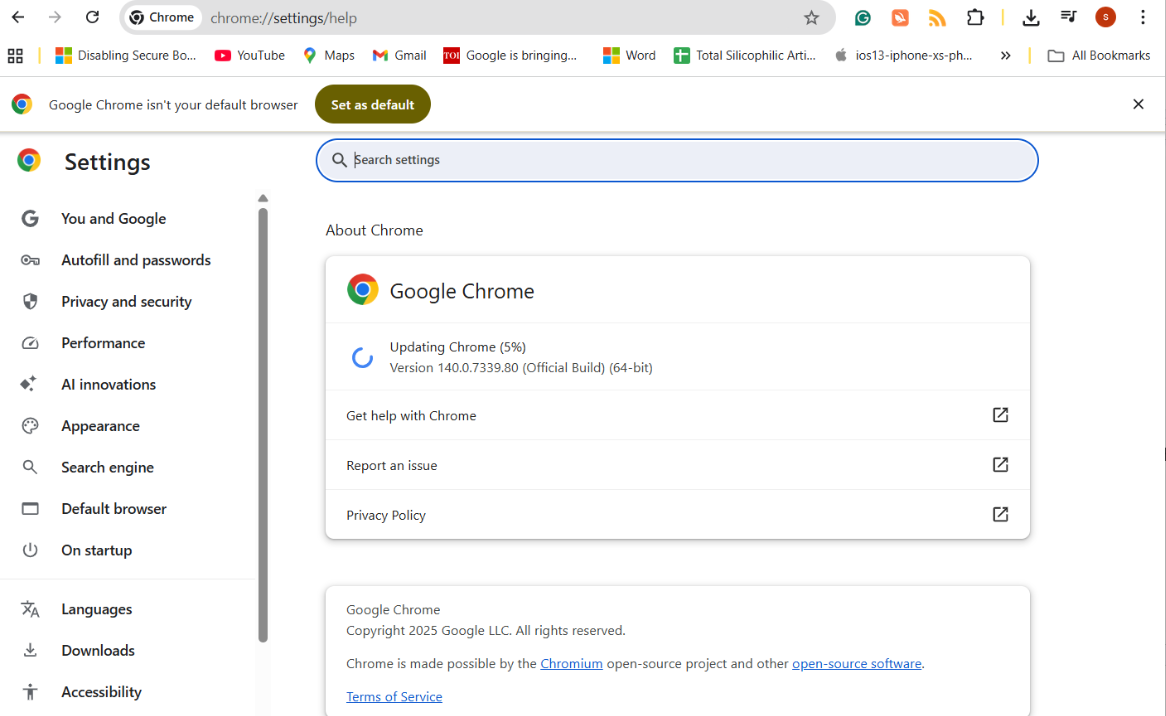Expand the hidden bookmarks chevron
Viewport: 1166px width, 716px height.
point(1005,55)
